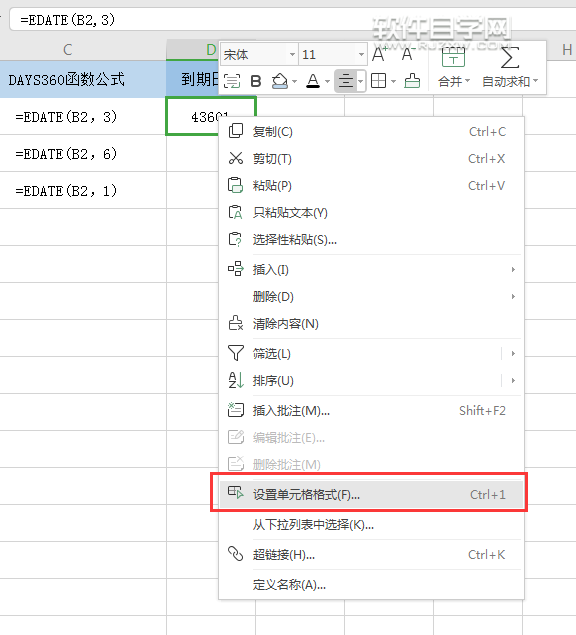Click the hyperlink chain icon
This screenshot has width=576, height=635.
[x=236, y=554]
